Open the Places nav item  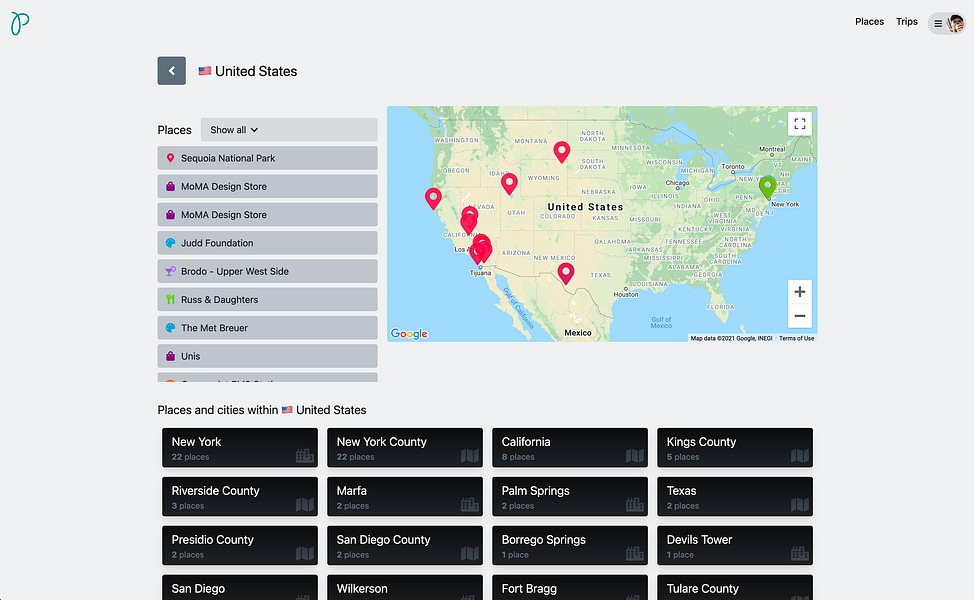tap(869, 22)
